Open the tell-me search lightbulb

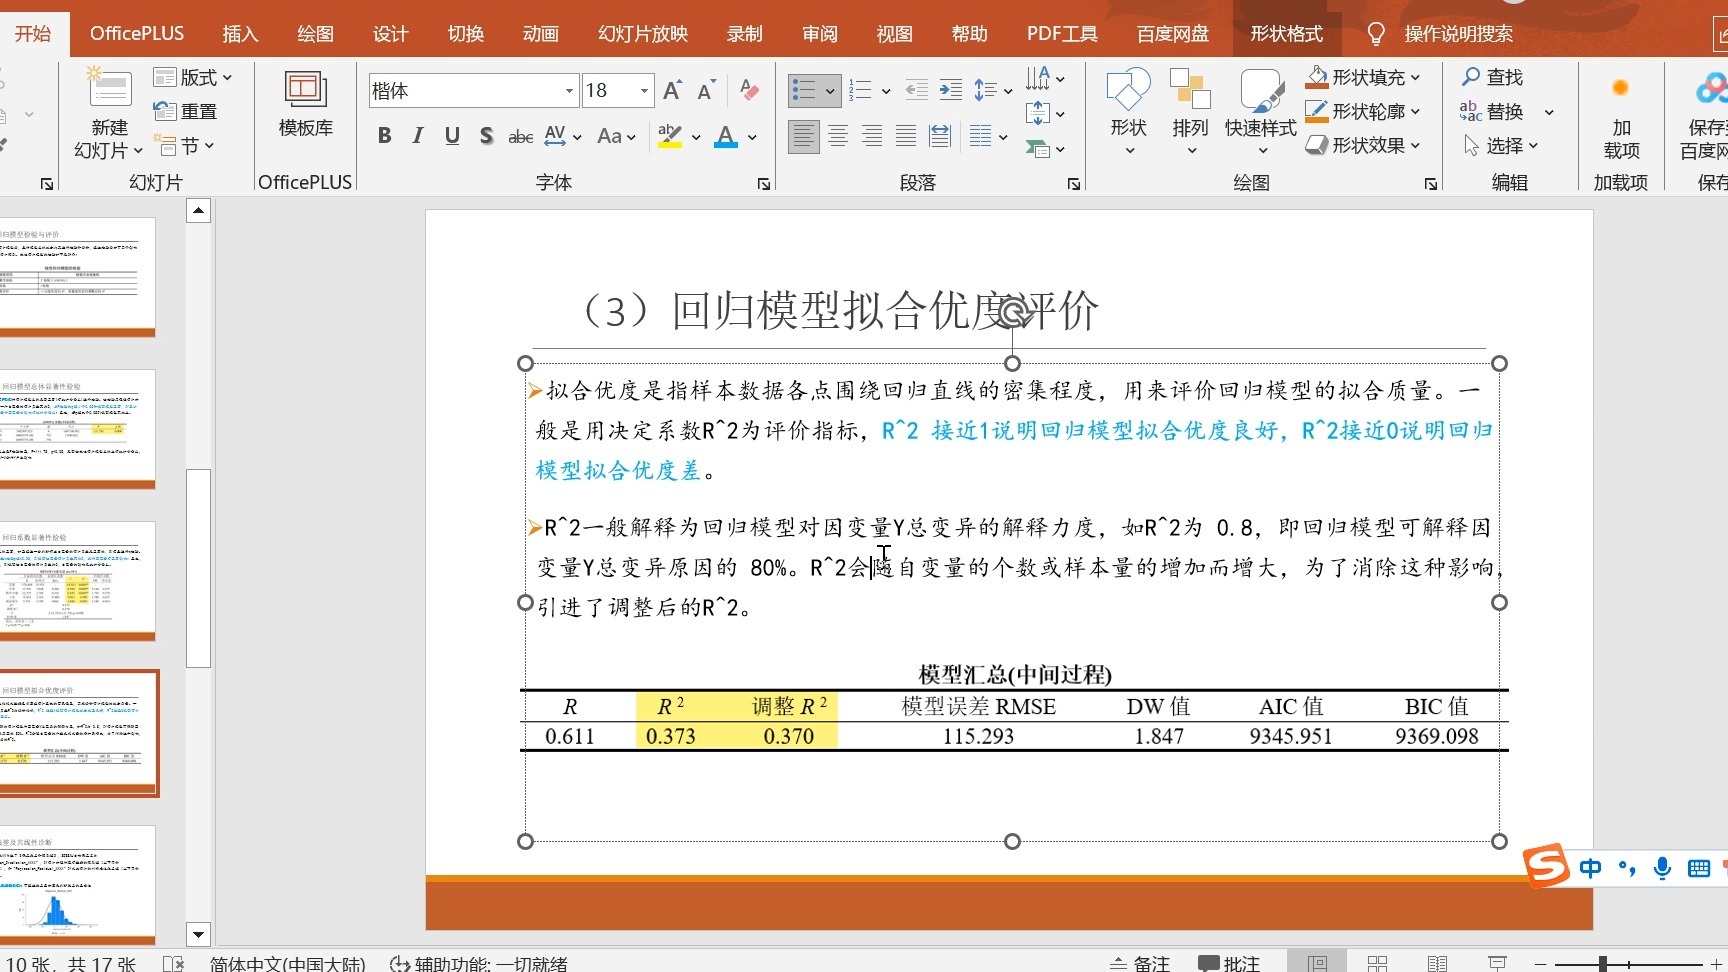[1376, 34]
